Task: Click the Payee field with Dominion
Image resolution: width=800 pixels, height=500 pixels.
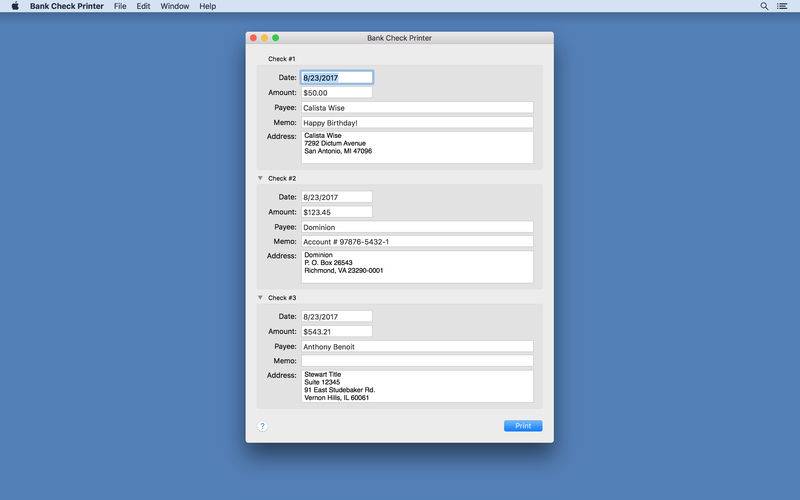Action: point(417,227)
